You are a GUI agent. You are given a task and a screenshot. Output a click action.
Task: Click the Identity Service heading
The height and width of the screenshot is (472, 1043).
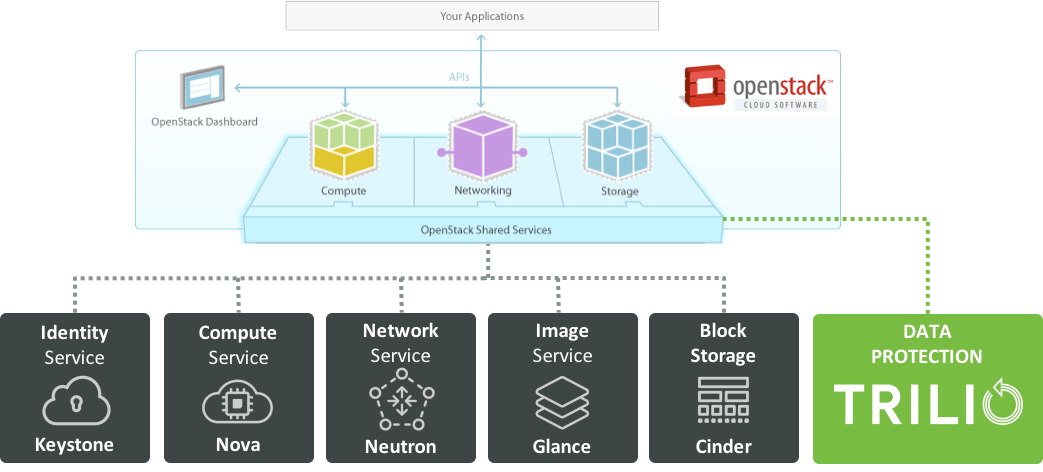point(74,345)
